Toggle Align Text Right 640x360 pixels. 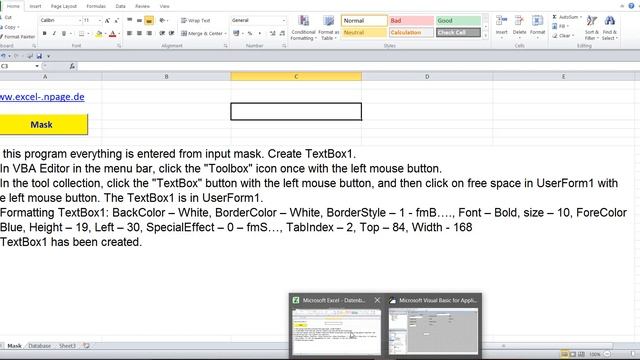pyautogui.click(x=149, y=33)
